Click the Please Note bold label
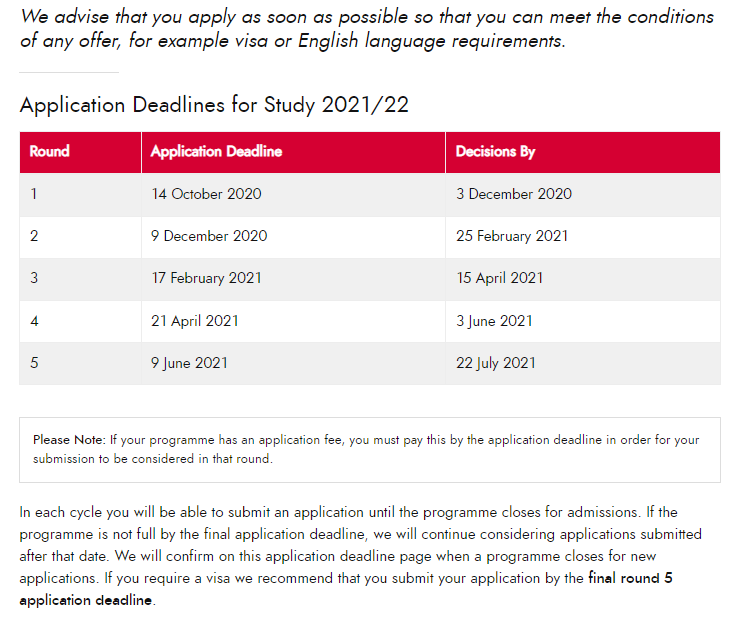This screenshot has height=627, width=752. click(69, 439)
